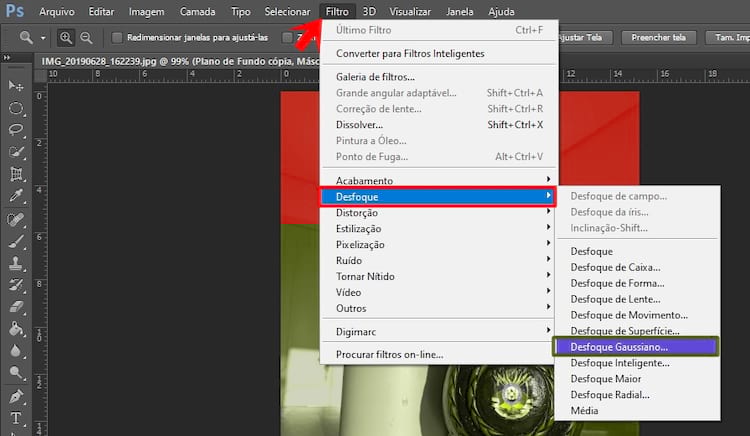Click the Preencher tela button
Screen dimensions: 750x436
[657, 38]
